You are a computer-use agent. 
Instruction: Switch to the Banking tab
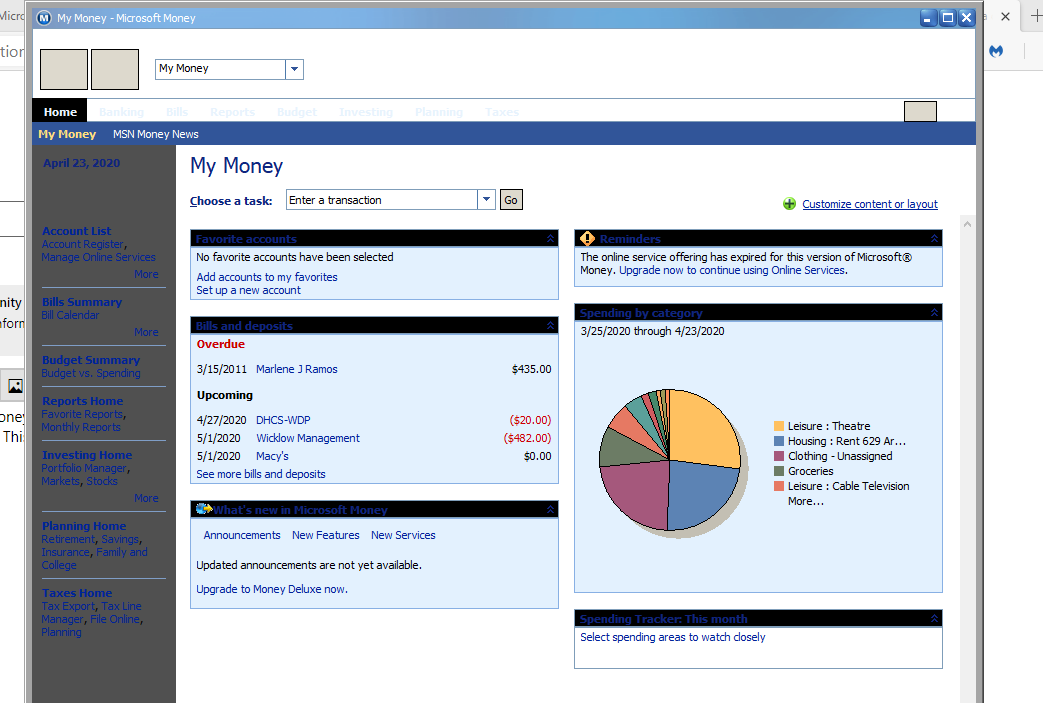coord(121,112)
